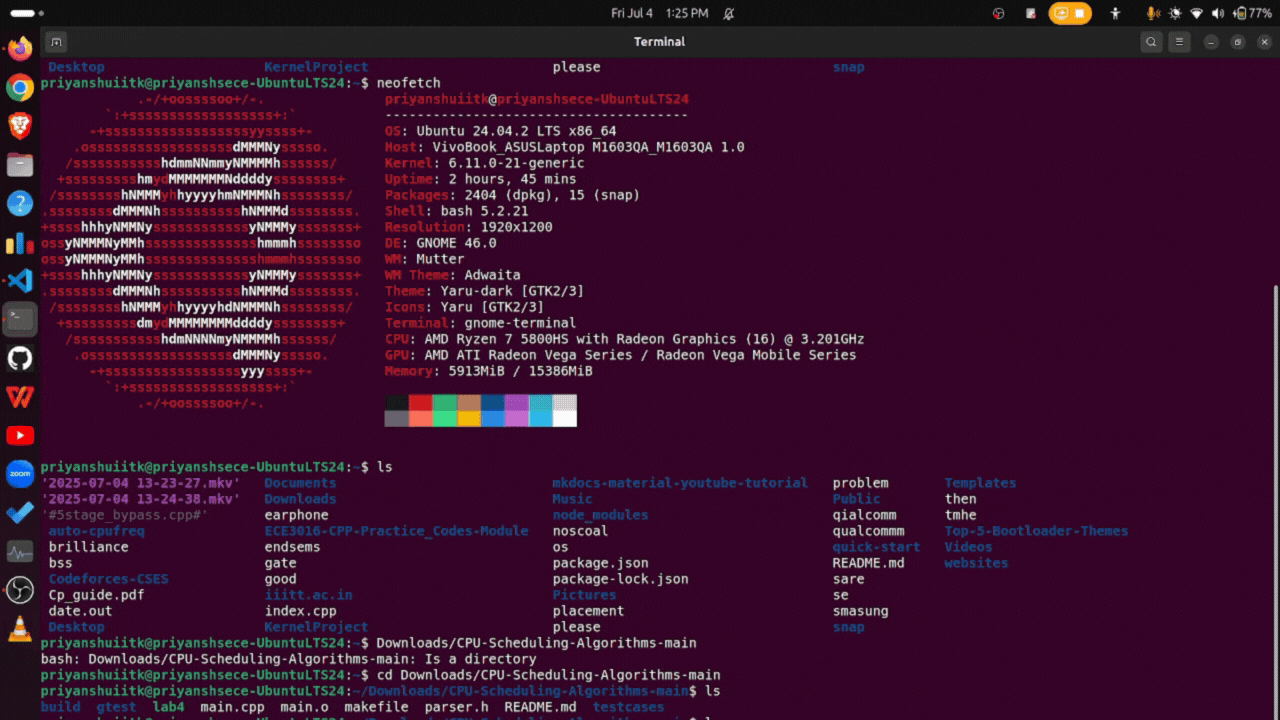
Task: Open the accessibility menu in top bar
Action: [1116, 13]
